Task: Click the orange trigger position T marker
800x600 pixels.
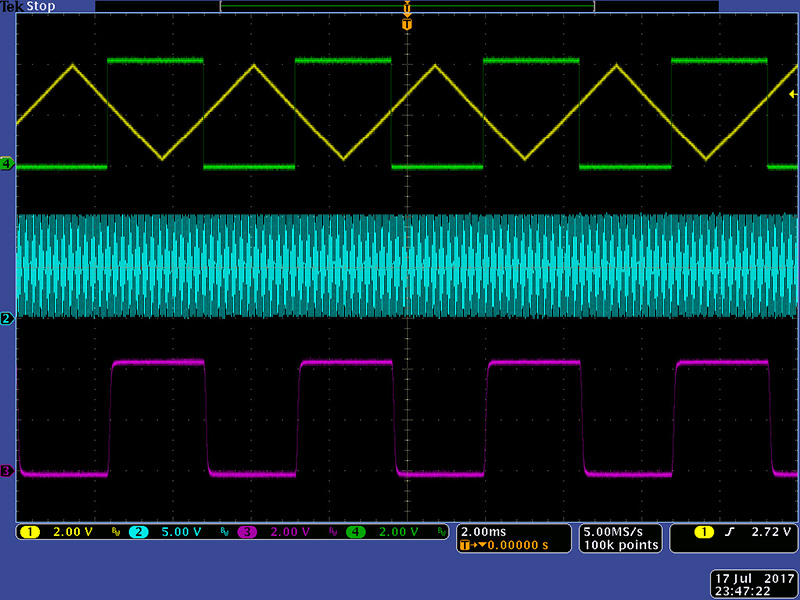Action: 406,23
